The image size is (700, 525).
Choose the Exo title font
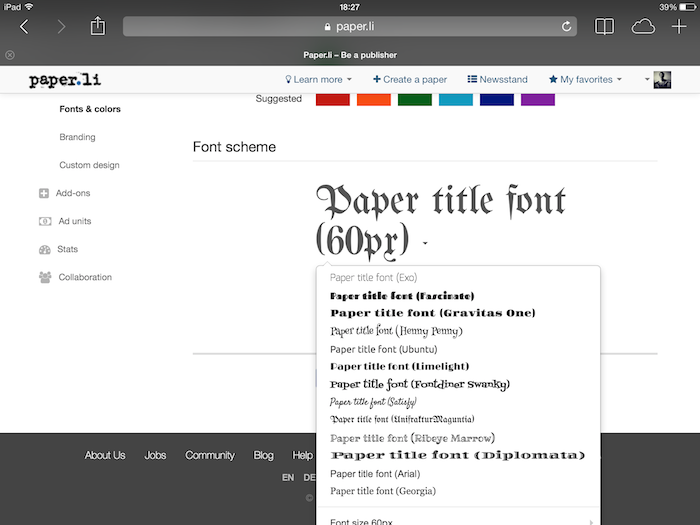point(373,278)
